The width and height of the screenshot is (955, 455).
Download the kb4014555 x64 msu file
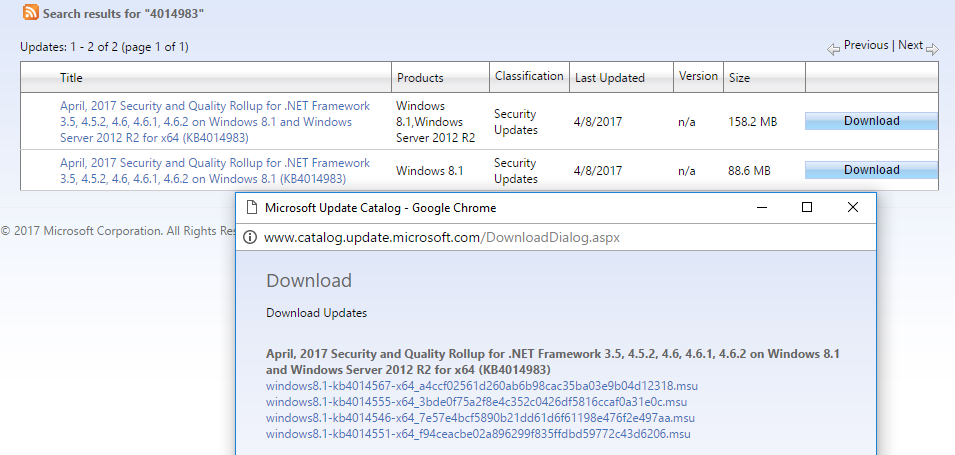point(477,402)
